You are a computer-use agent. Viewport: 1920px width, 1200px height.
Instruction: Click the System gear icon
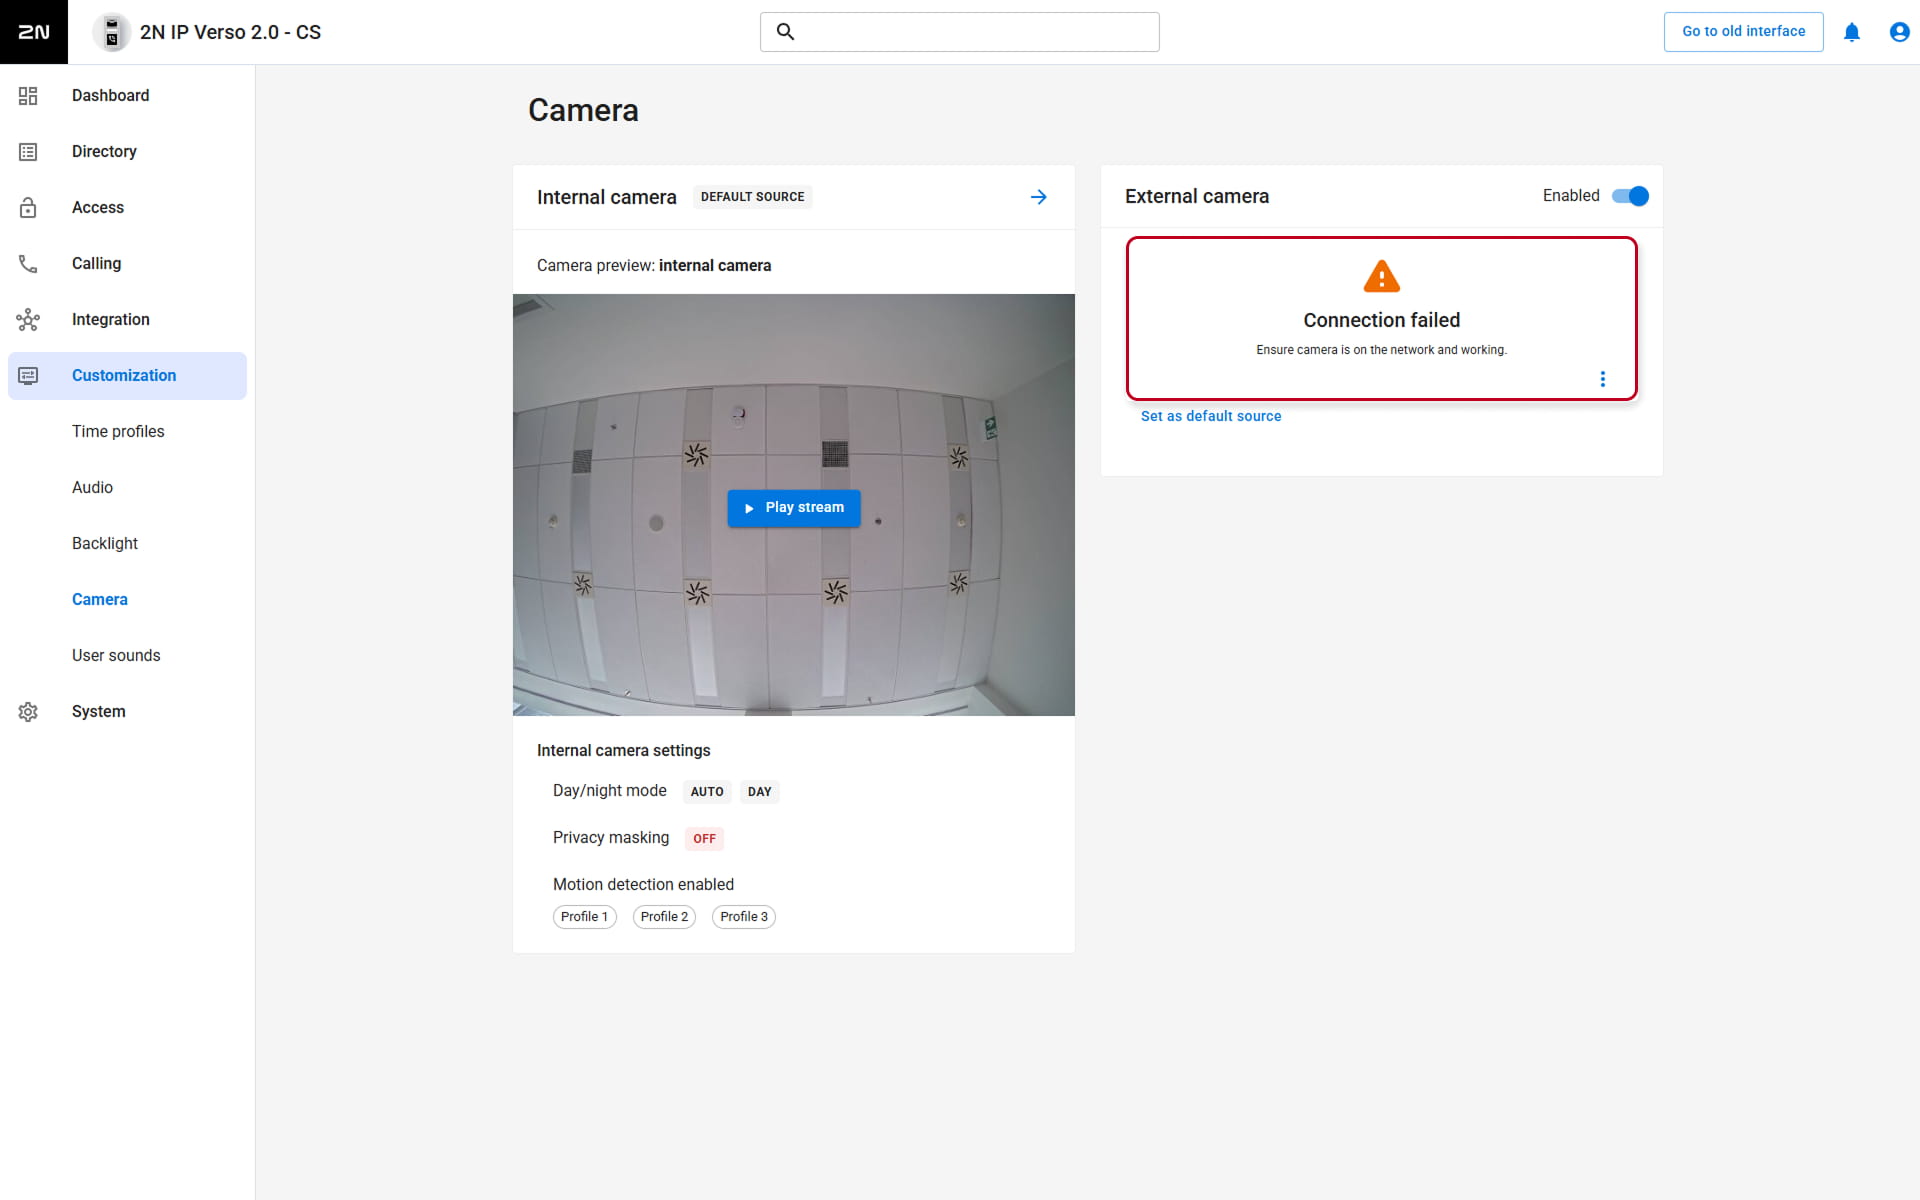28,712
